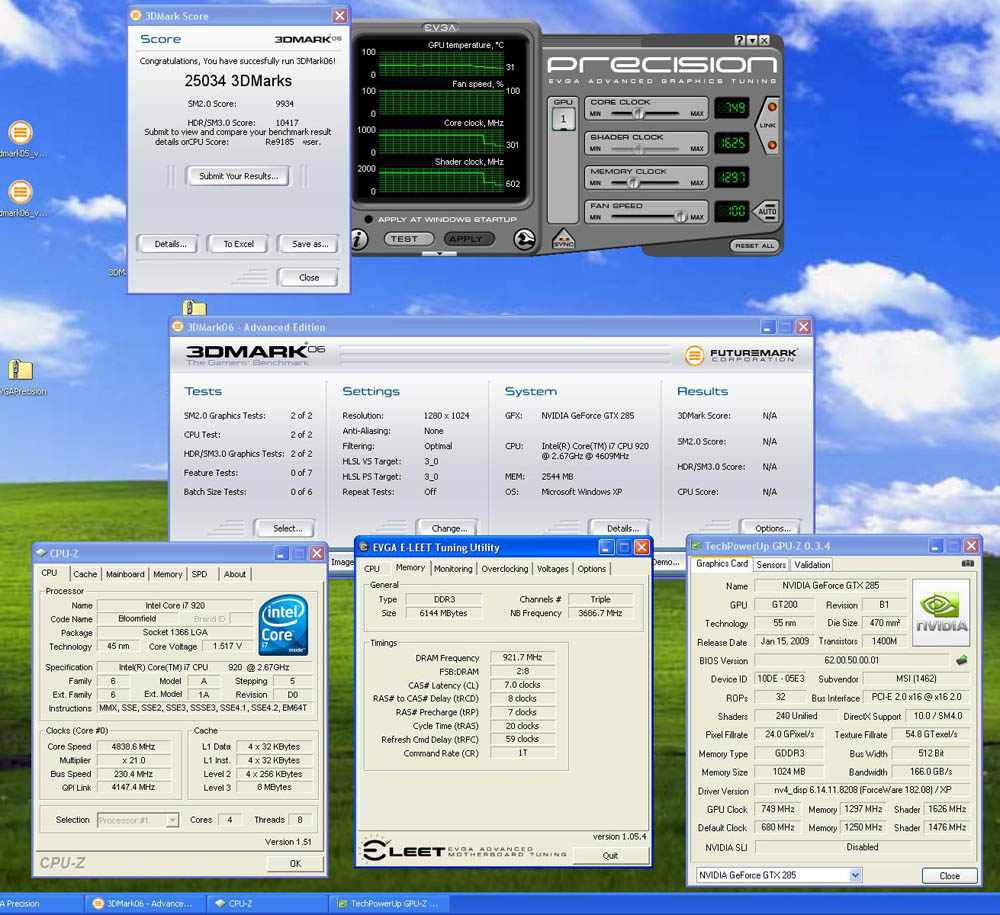Viewport: 1000px width, 915px height.
Task: Adjust the Core Clock slider
Action: pyautogui.click(x=638, y=113)
